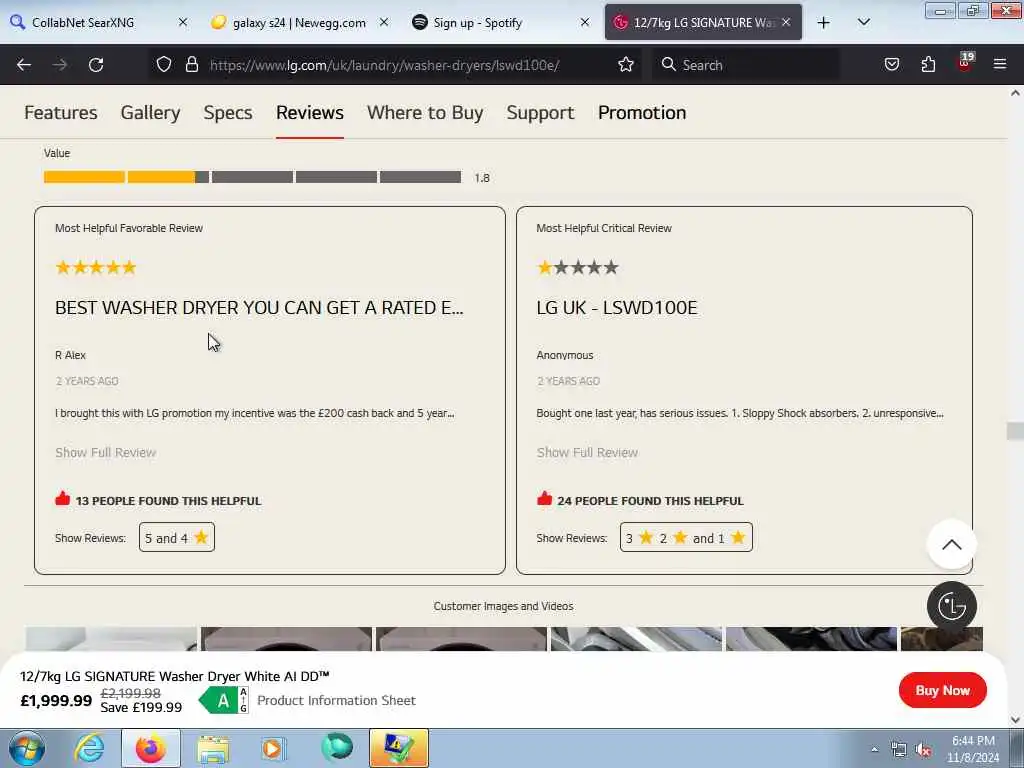
Task: Launch Internet Explorer from taskbar
Action: coord(88,748)
